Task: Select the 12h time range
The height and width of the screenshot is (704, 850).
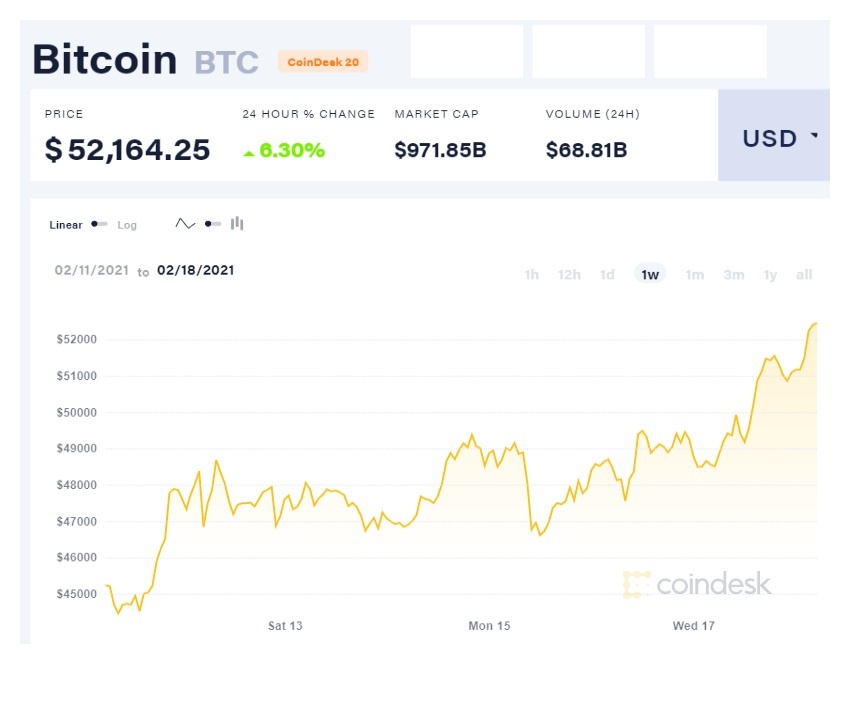Action: (x=569, y=275)
